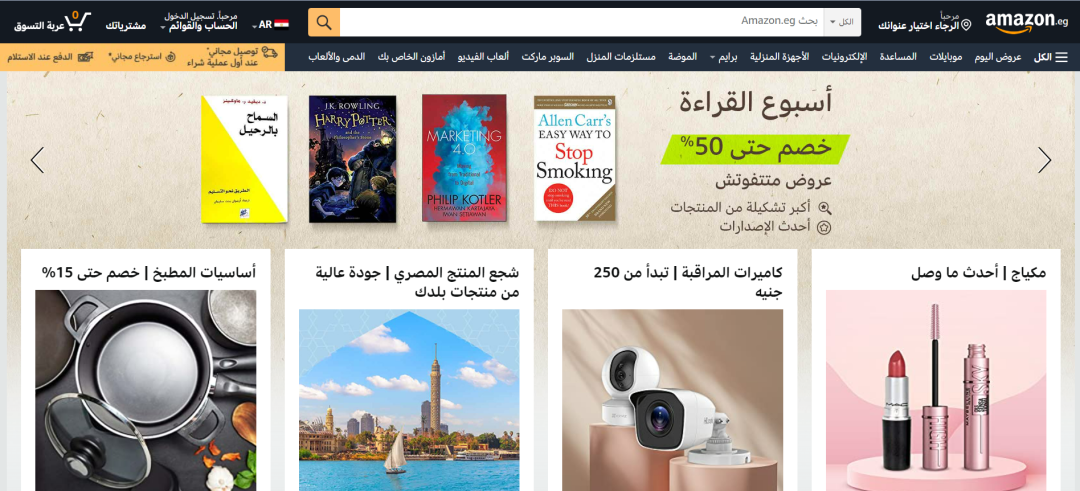Click the Amazon.eg logo
Screen dimensions: 1080x491
1026,22
